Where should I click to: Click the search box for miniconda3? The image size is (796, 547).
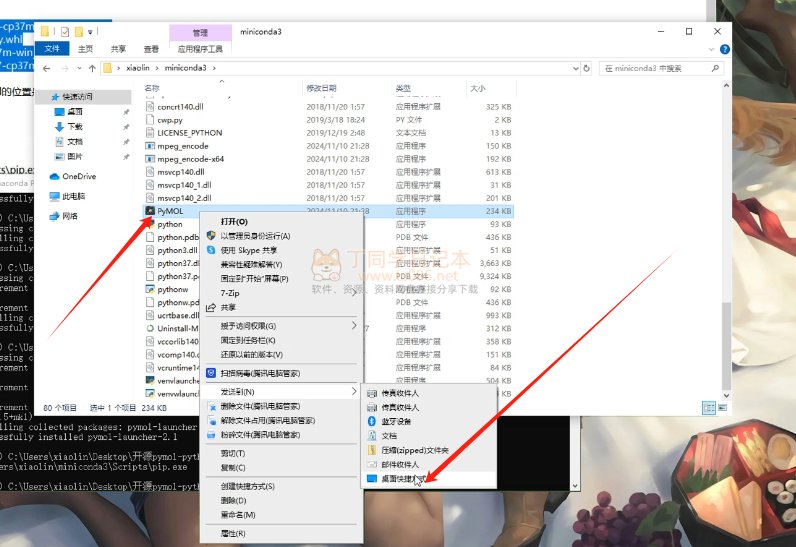coord(660,68)
